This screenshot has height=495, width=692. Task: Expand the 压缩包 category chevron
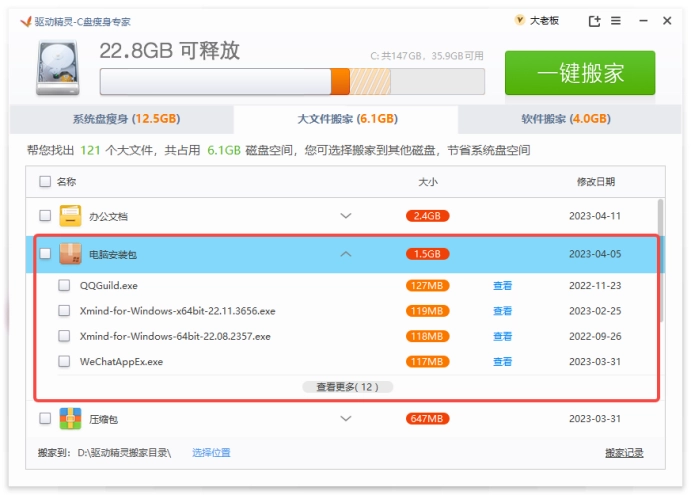346,418
